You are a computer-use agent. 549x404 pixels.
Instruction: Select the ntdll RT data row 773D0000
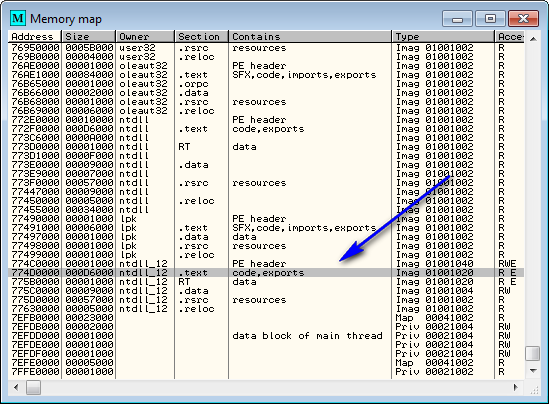click(x=266, y=146)
